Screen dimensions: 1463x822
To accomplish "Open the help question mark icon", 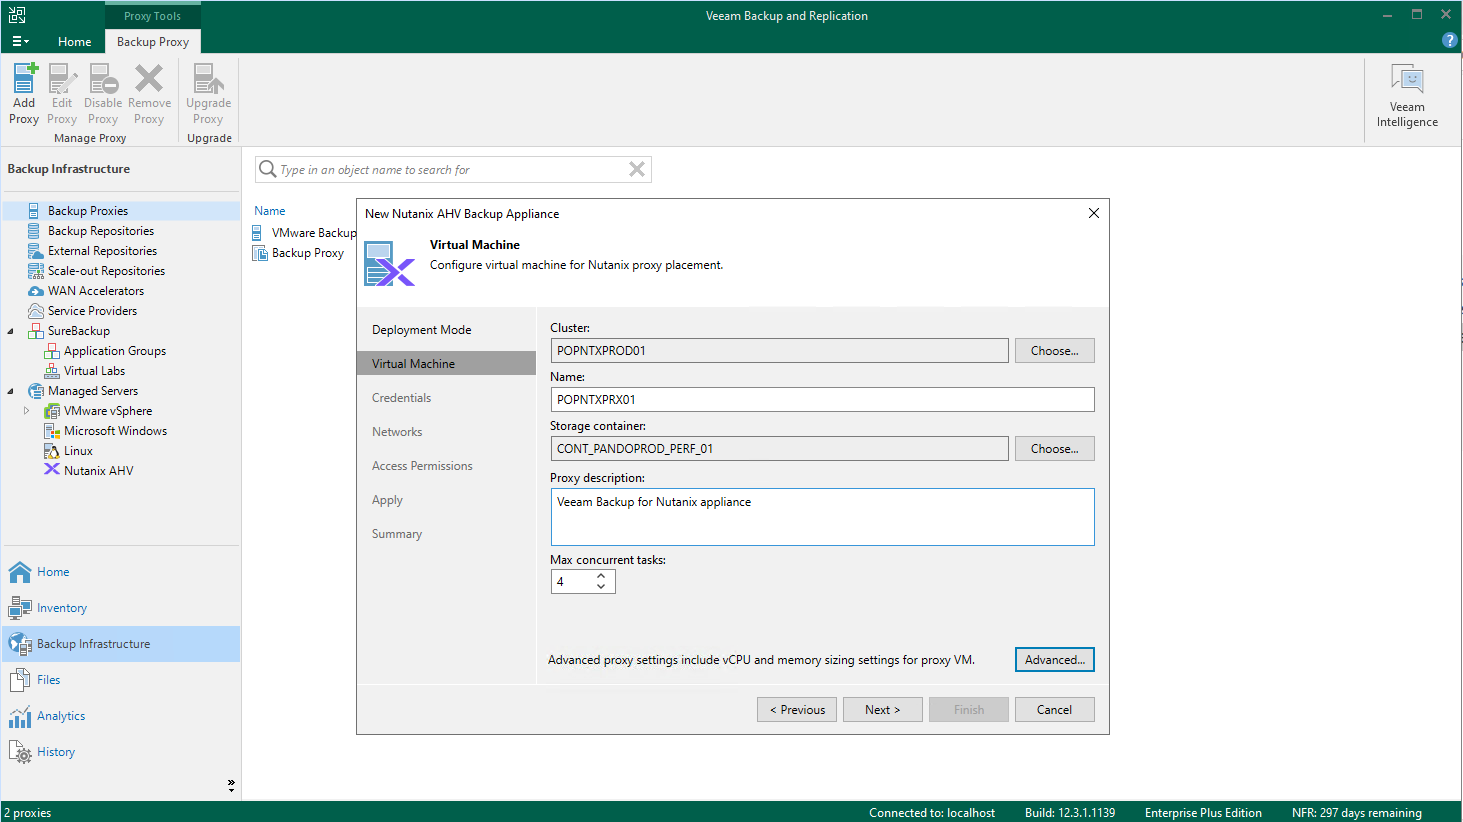I will click(x=1450, y=40).
